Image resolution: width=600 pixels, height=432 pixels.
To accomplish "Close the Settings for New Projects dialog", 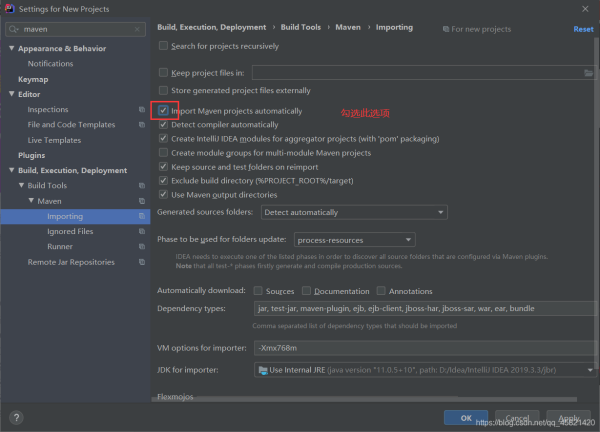I will pos(585,8).
